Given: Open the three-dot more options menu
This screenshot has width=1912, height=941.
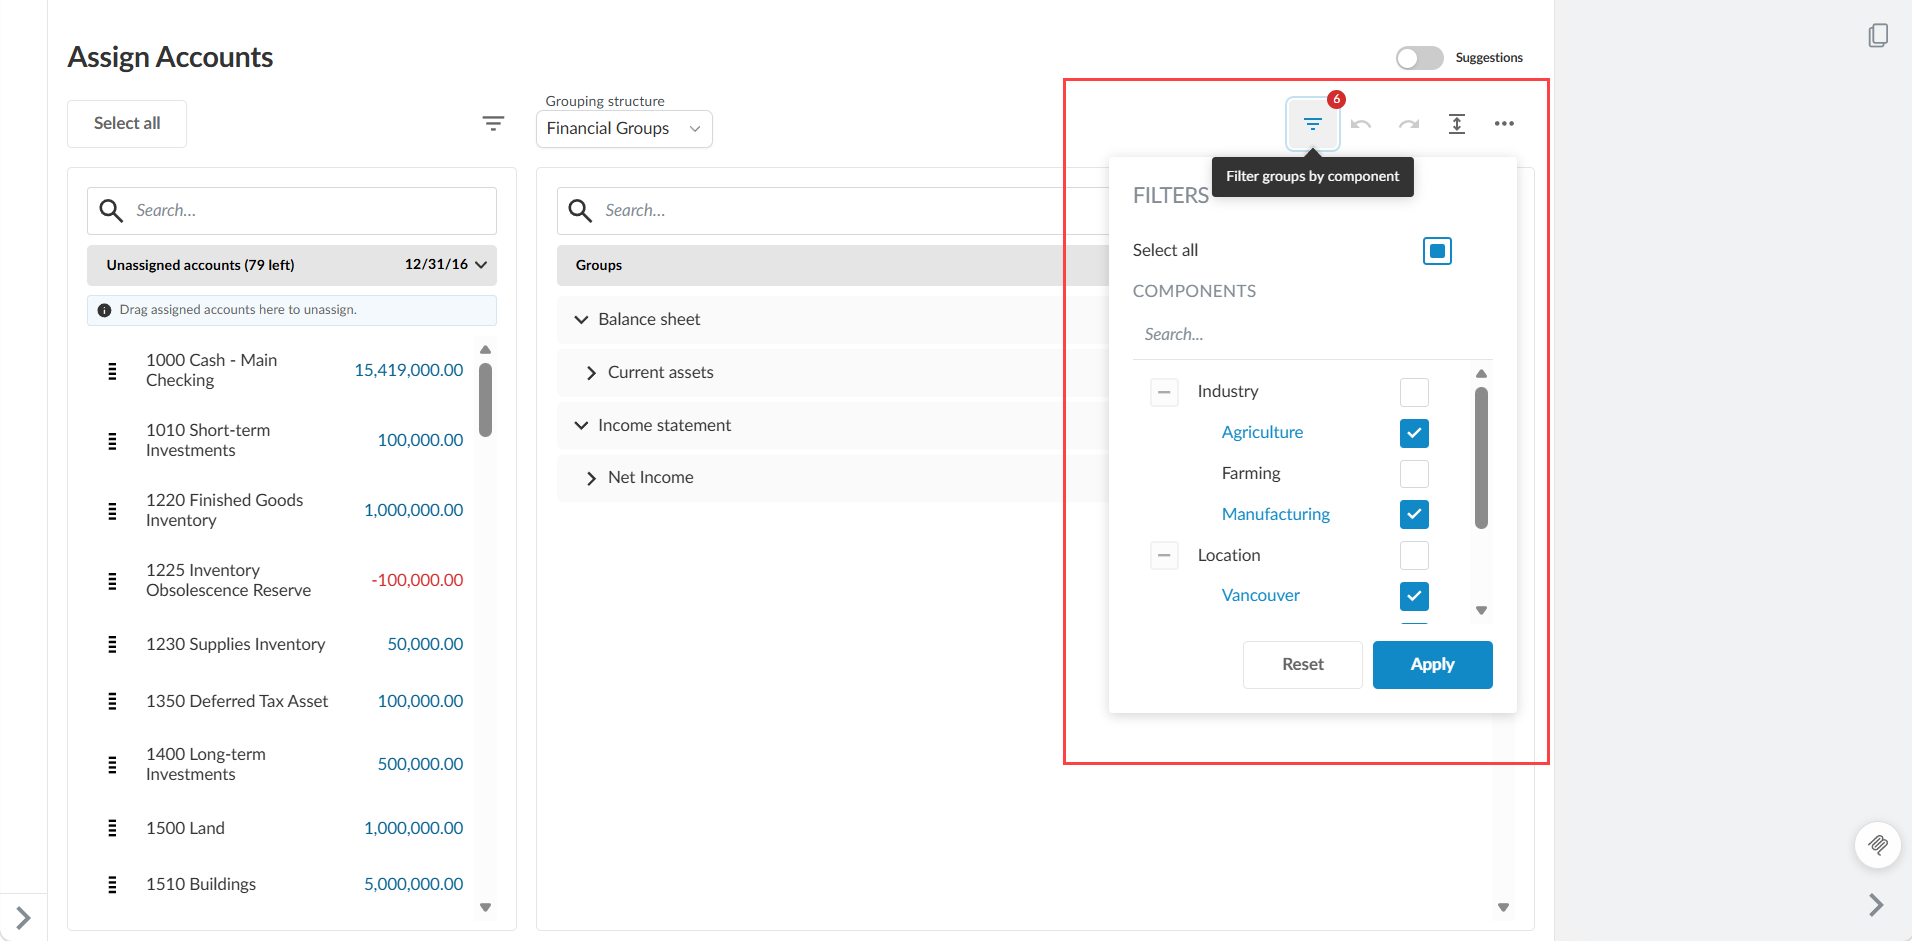Looking at the screenshot, I should tap(1504, 124).
